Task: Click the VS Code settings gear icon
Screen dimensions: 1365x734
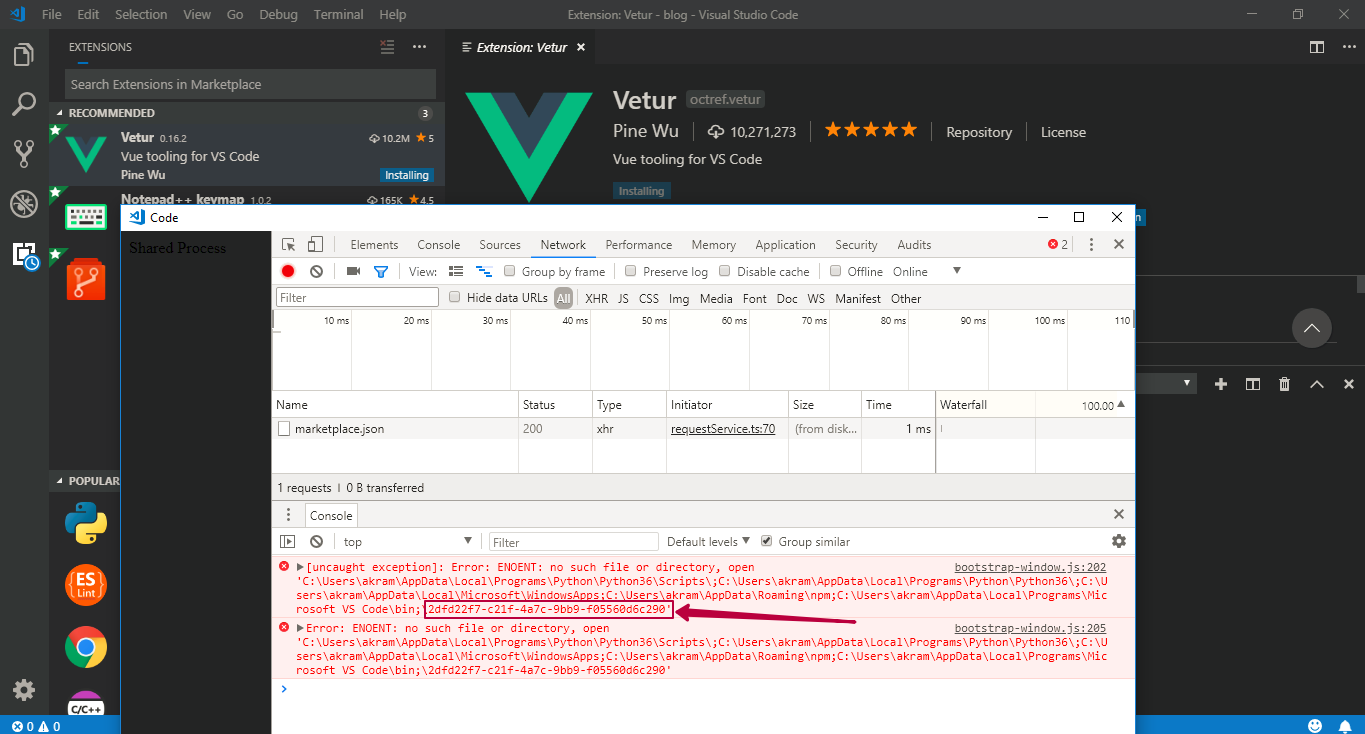Action: [23, 689]
